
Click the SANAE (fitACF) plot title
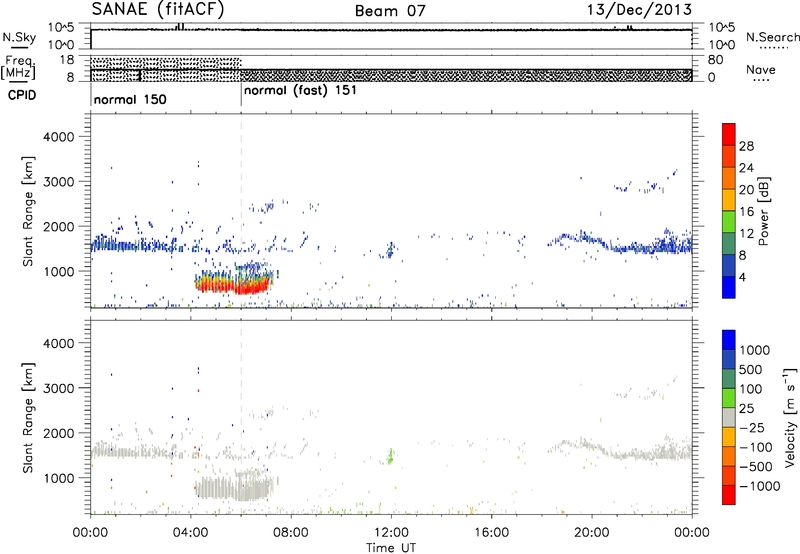[158, 10]
